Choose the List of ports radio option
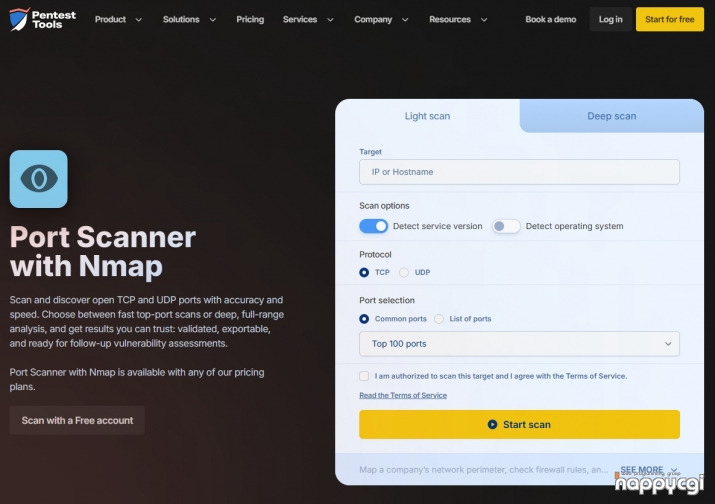This screenshot has height=504, width=715. [439, 319]
